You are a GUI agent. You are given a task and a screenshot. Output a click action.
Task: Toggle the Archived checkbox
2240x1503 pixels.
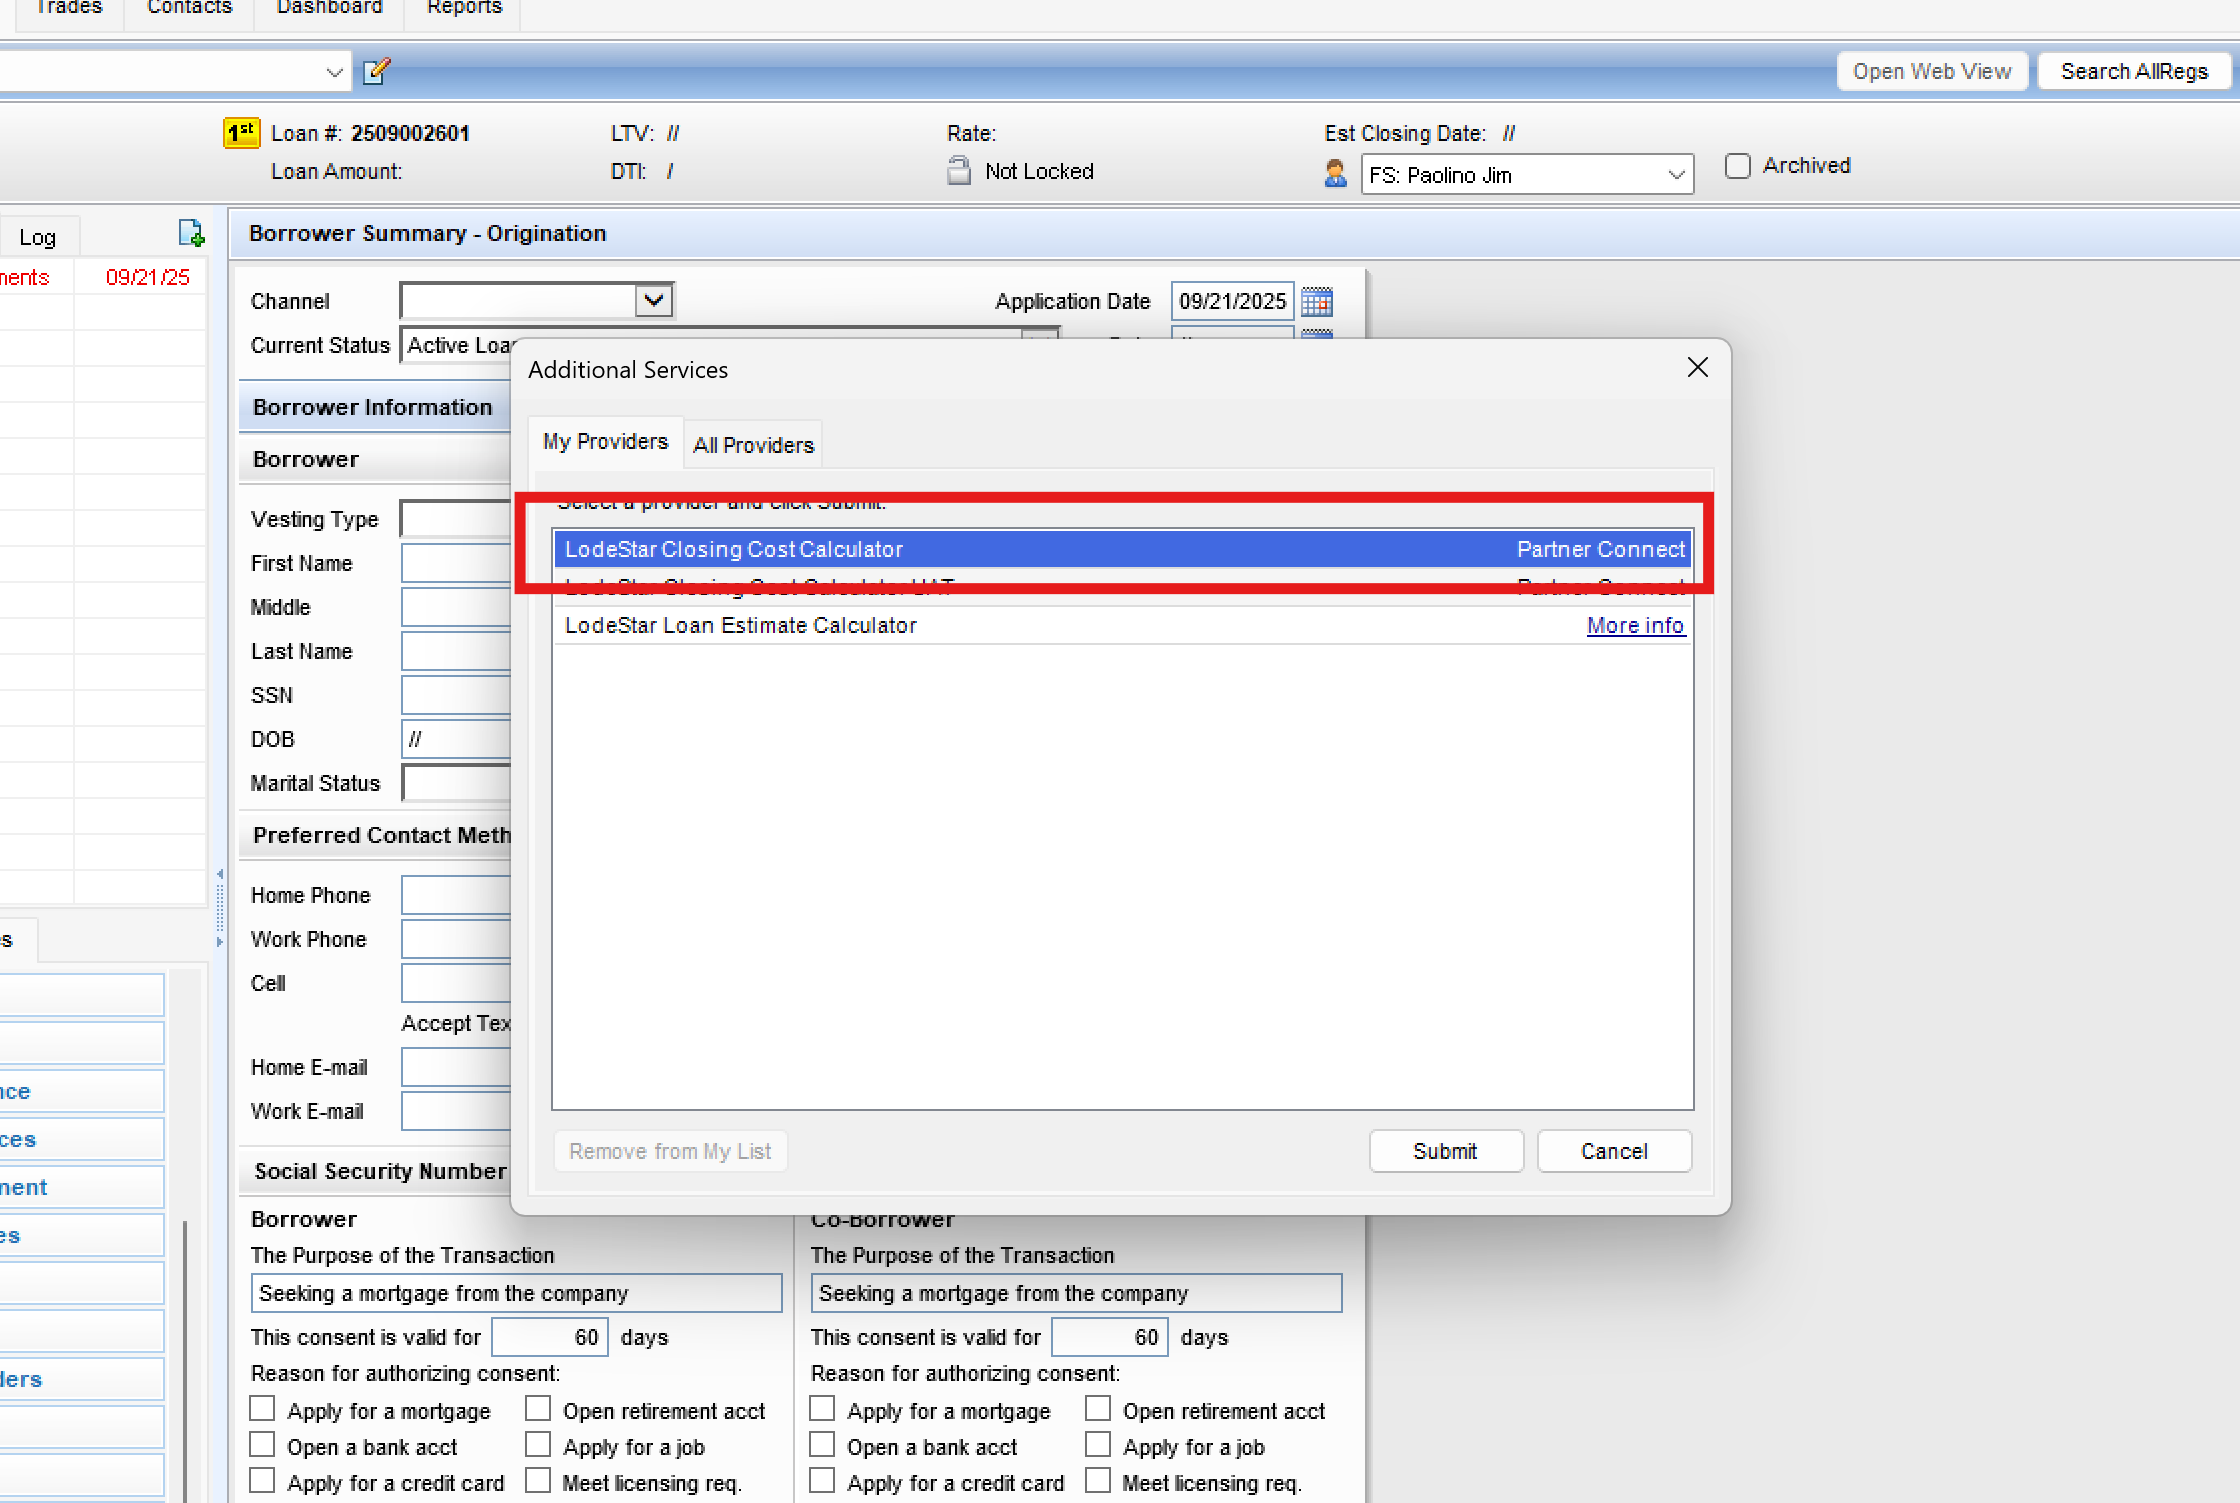(1738, 166)
